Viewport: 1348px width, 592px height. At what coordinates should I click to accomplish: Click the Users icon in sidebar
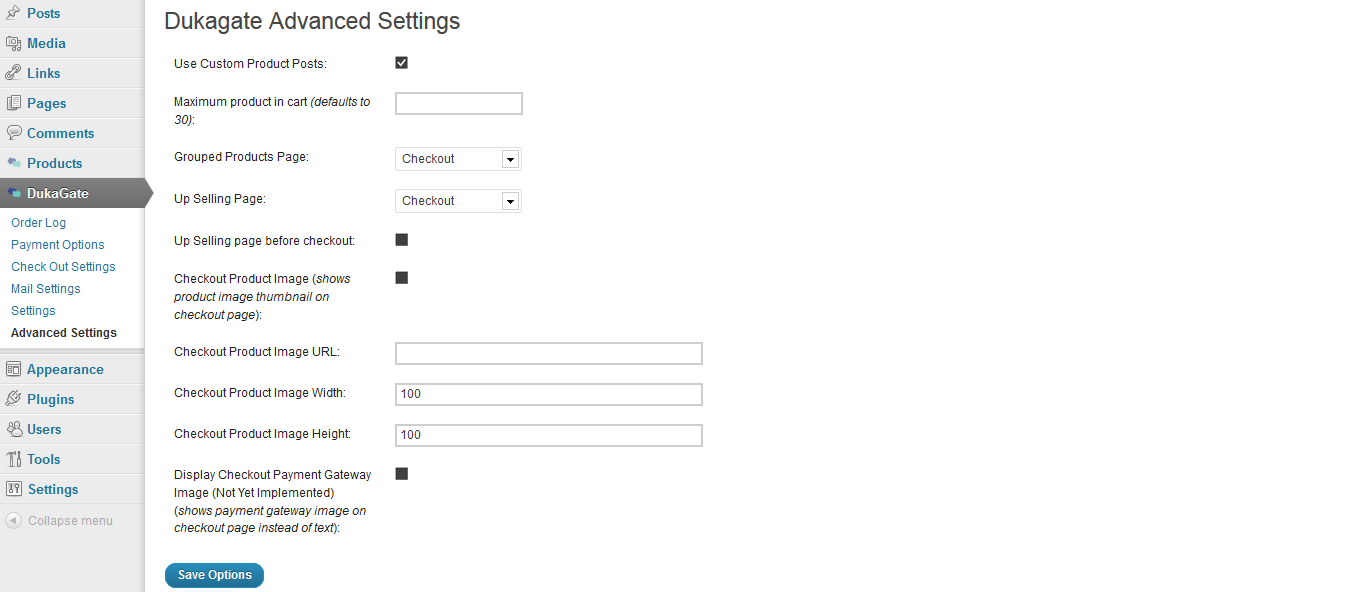(x=14, y=429)
